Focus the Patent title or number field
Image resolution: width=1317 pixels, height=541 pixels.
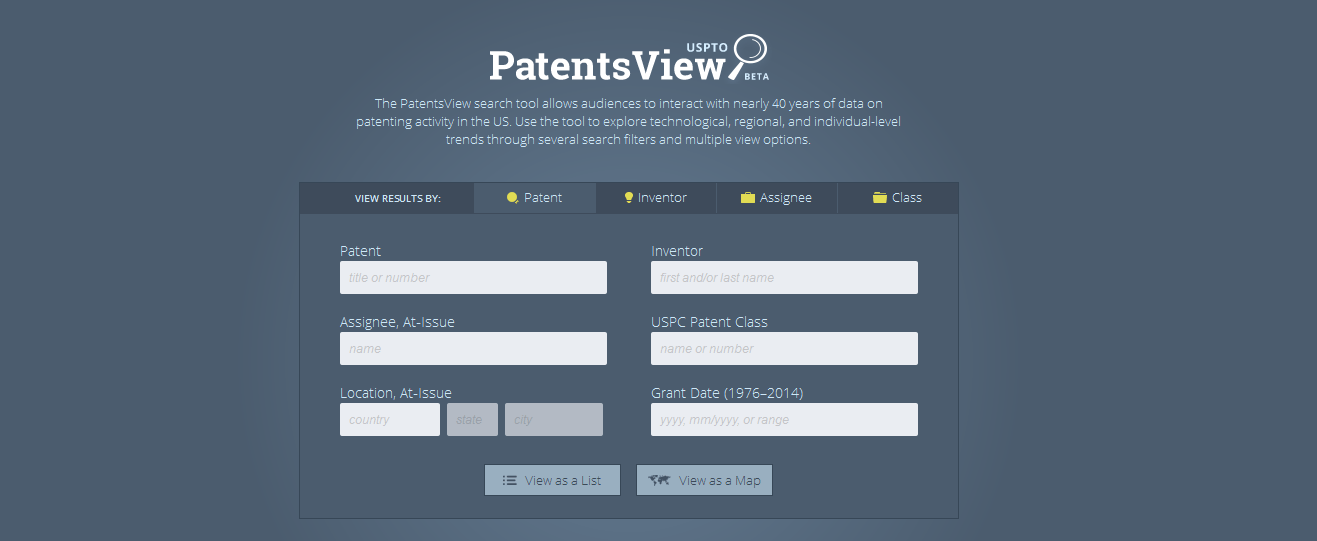click(473, 278)
